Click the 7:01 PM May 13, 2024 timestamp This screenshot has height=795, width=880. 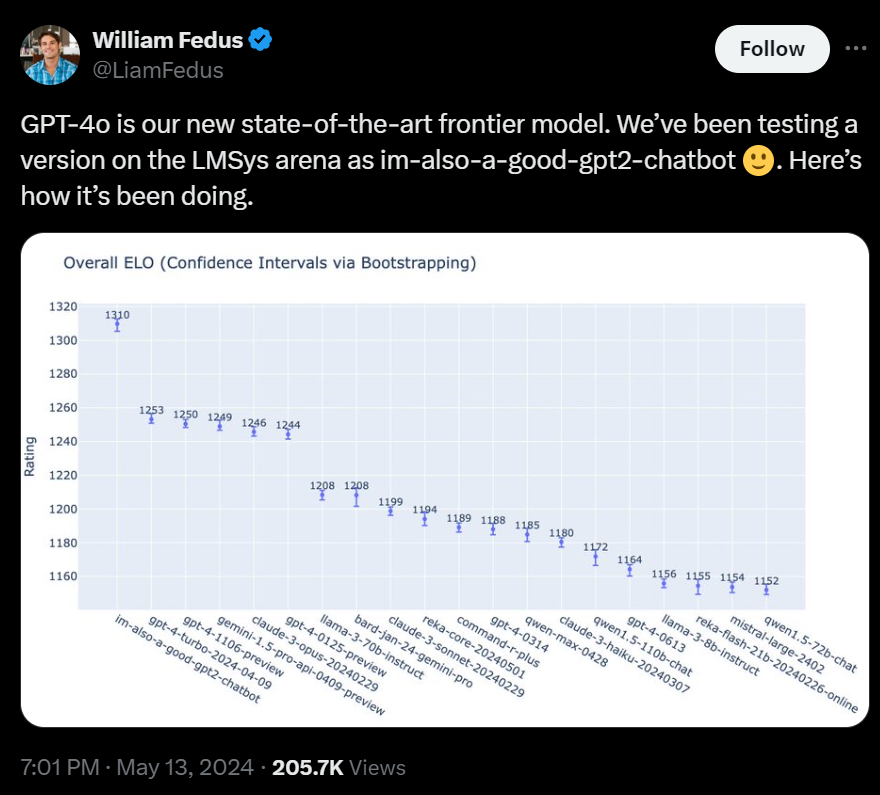pyautogui.click(x=134, y=767)
